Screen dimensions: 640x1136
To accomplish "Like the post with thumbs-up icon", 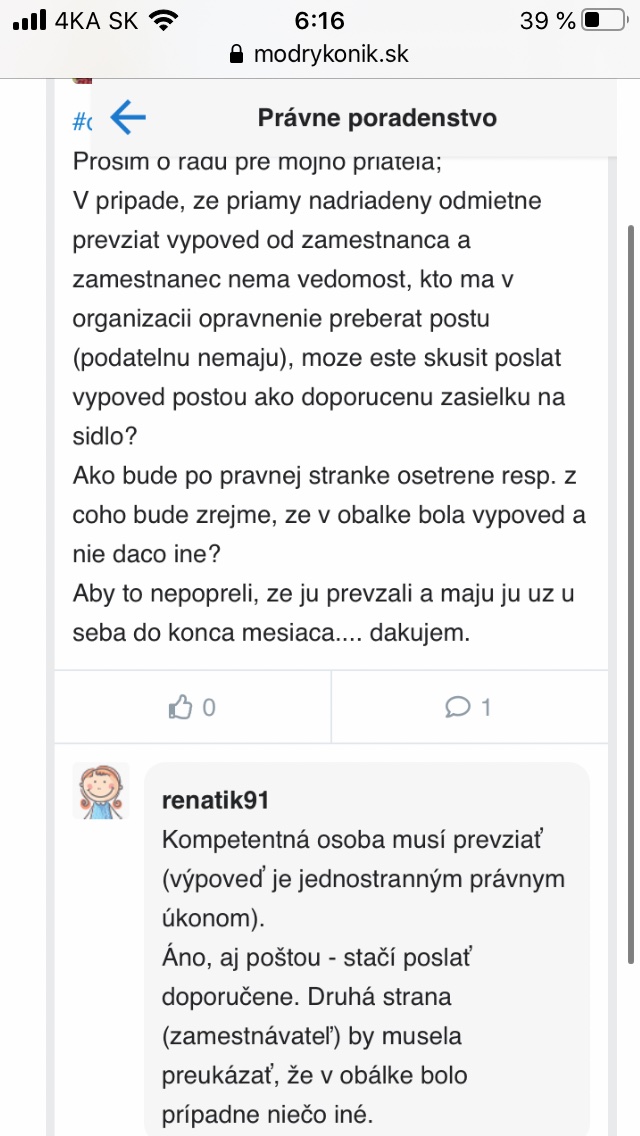I will (x=181, y=708).
